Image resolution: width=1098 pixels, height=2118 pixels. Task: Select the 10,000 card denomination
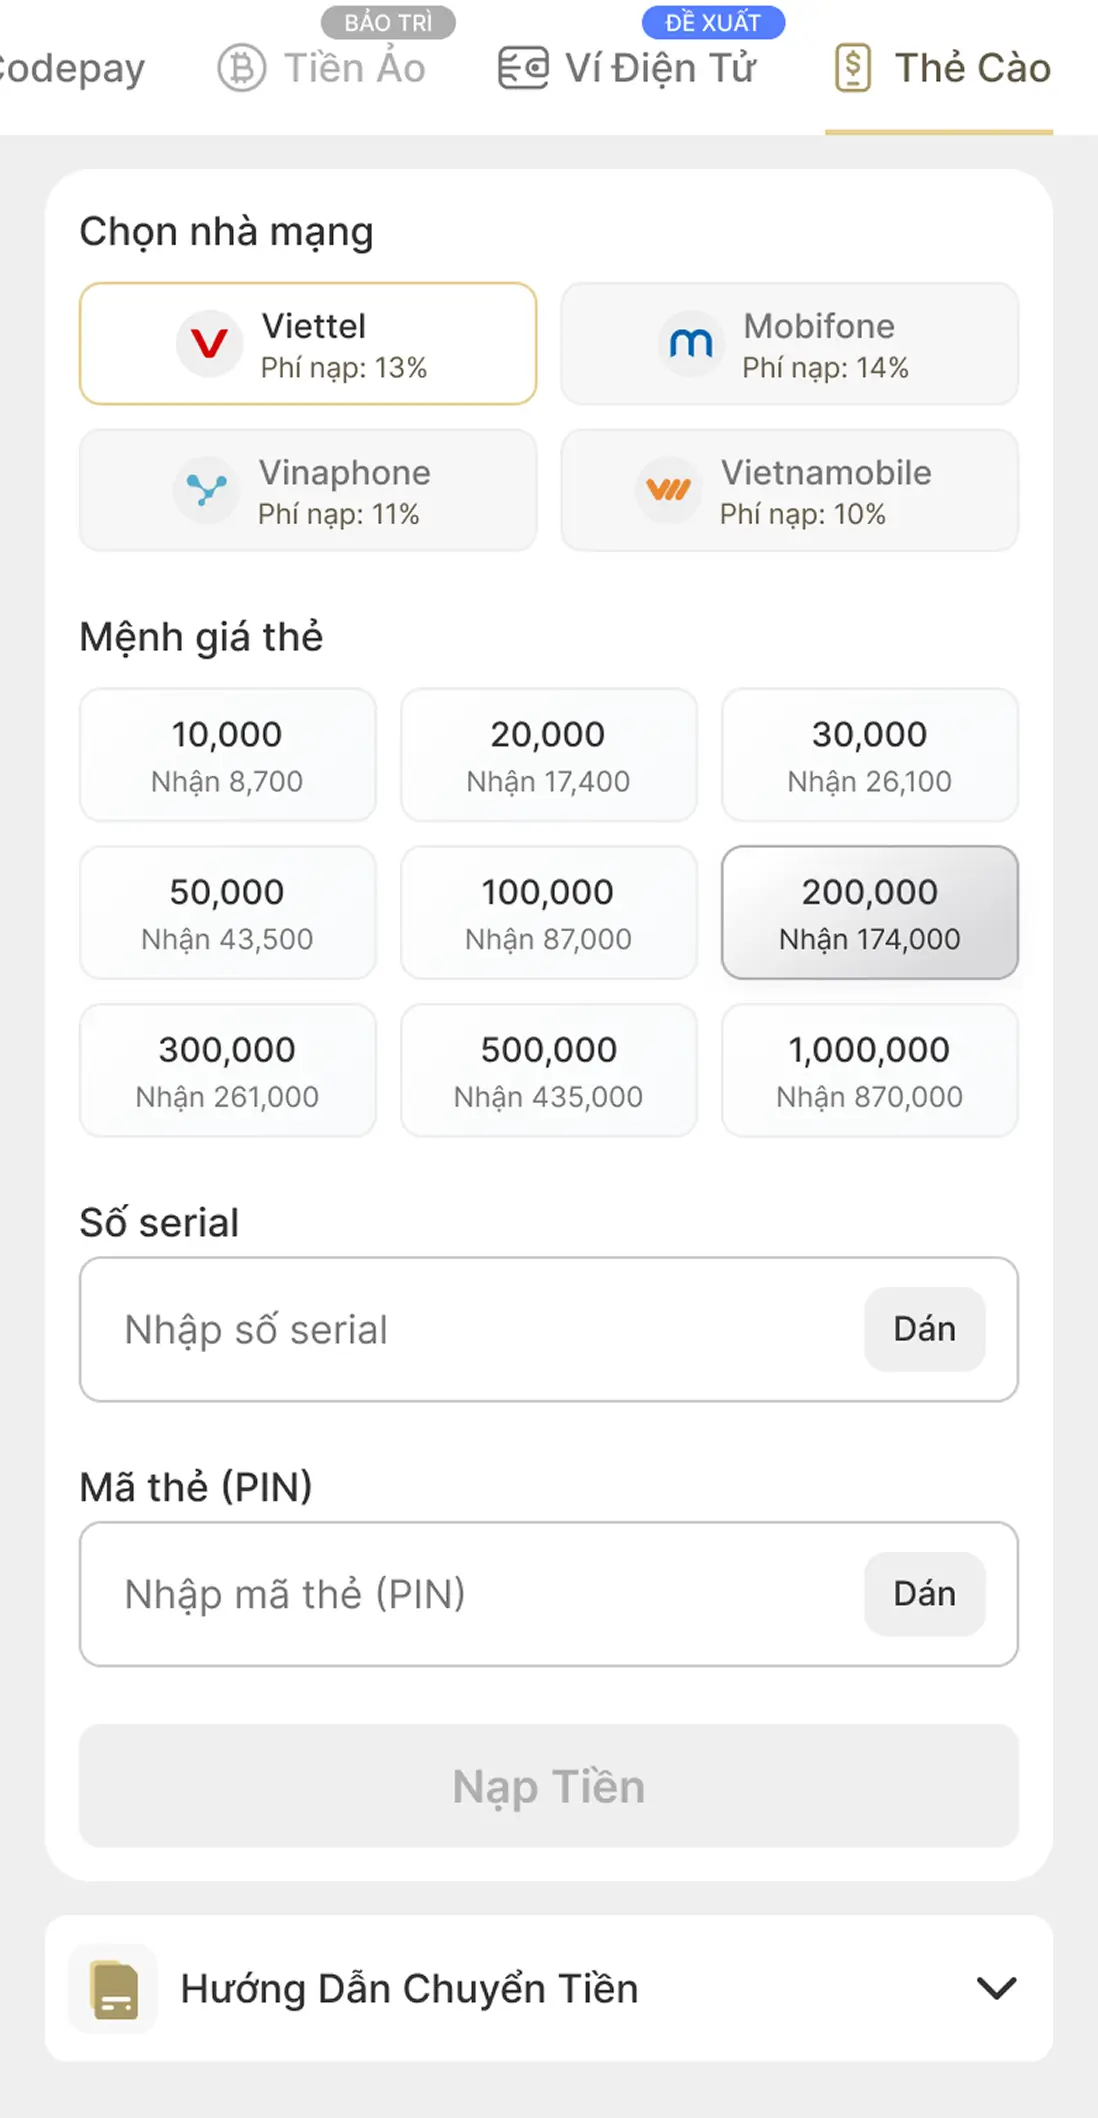[228, 755]
